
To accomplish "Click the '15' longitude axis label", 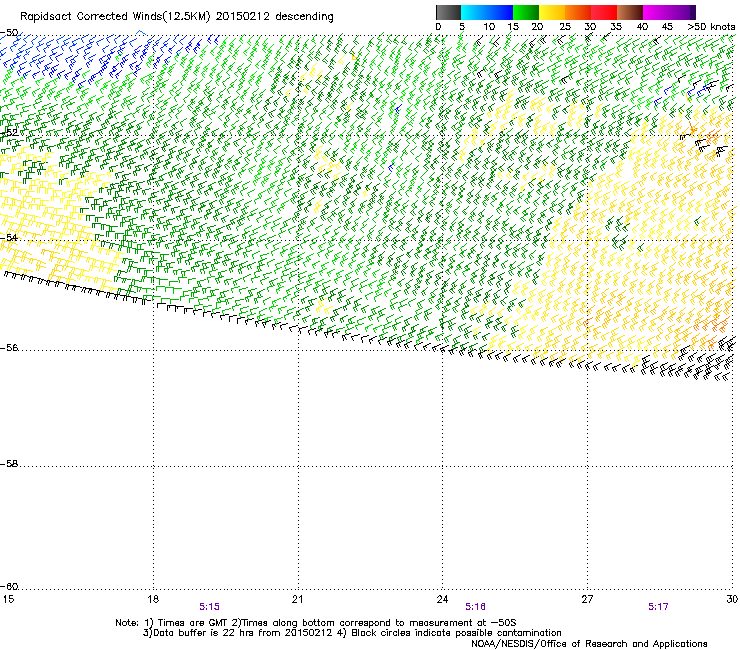I will click(8, 599).
